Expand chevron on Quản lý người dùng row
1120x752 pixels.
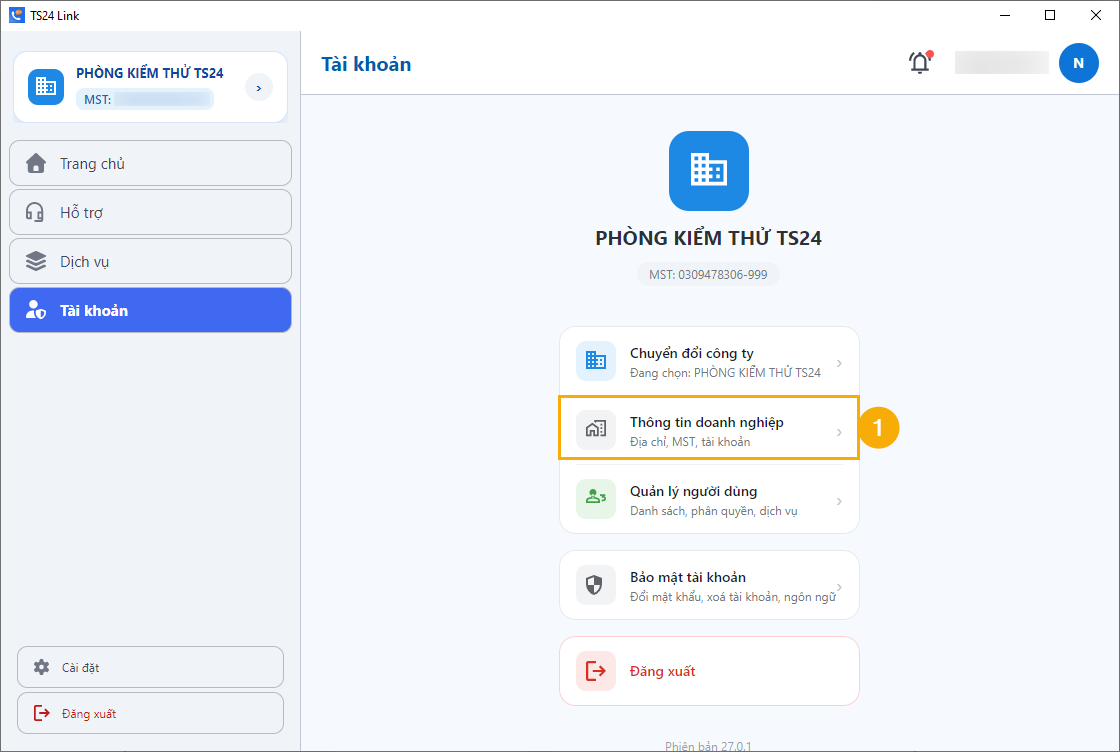click(x=839, y=501)
